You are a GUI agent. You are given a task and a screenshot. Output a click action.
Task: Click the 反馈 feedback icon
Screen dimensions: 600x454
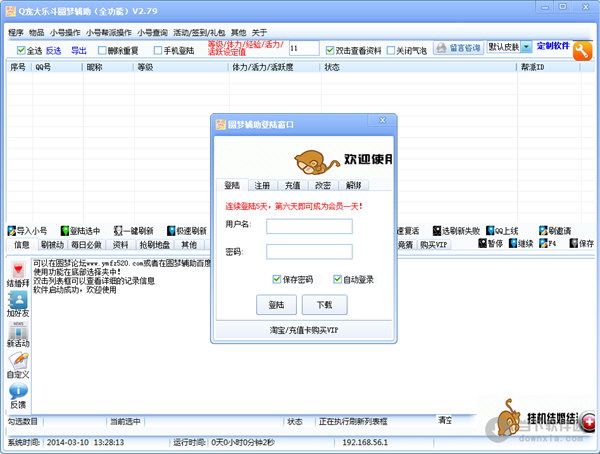[17, 393]
